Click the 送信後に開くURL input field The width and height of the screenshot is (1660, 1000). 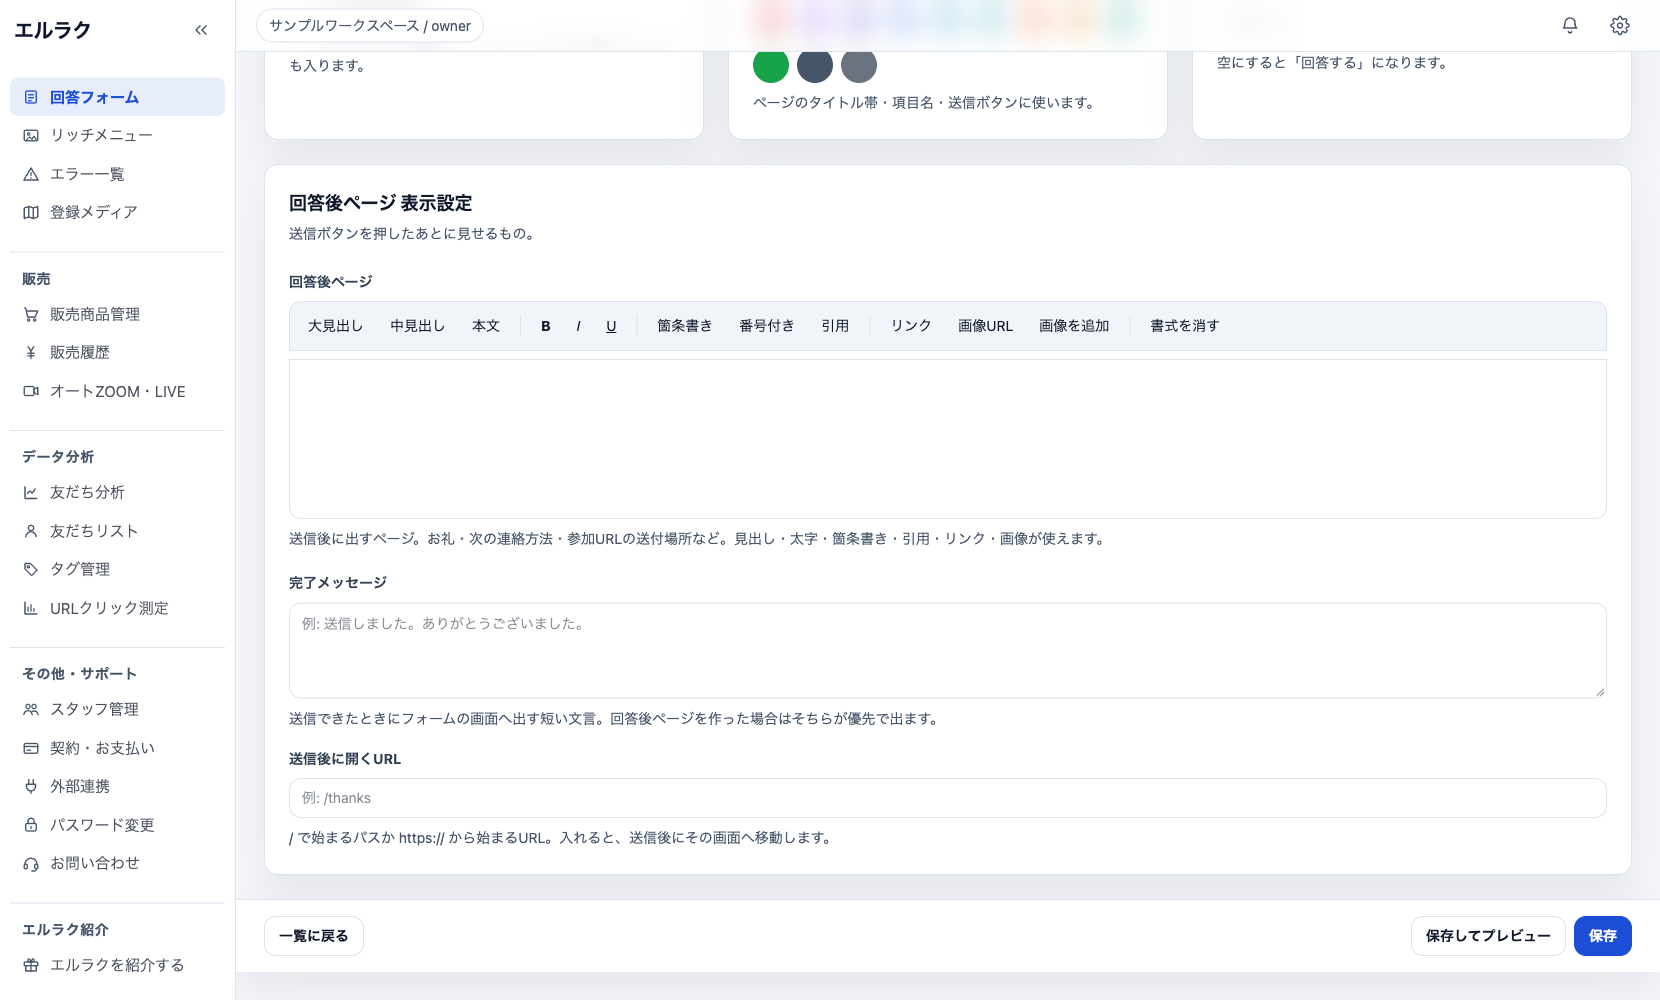tap(948, 798)
